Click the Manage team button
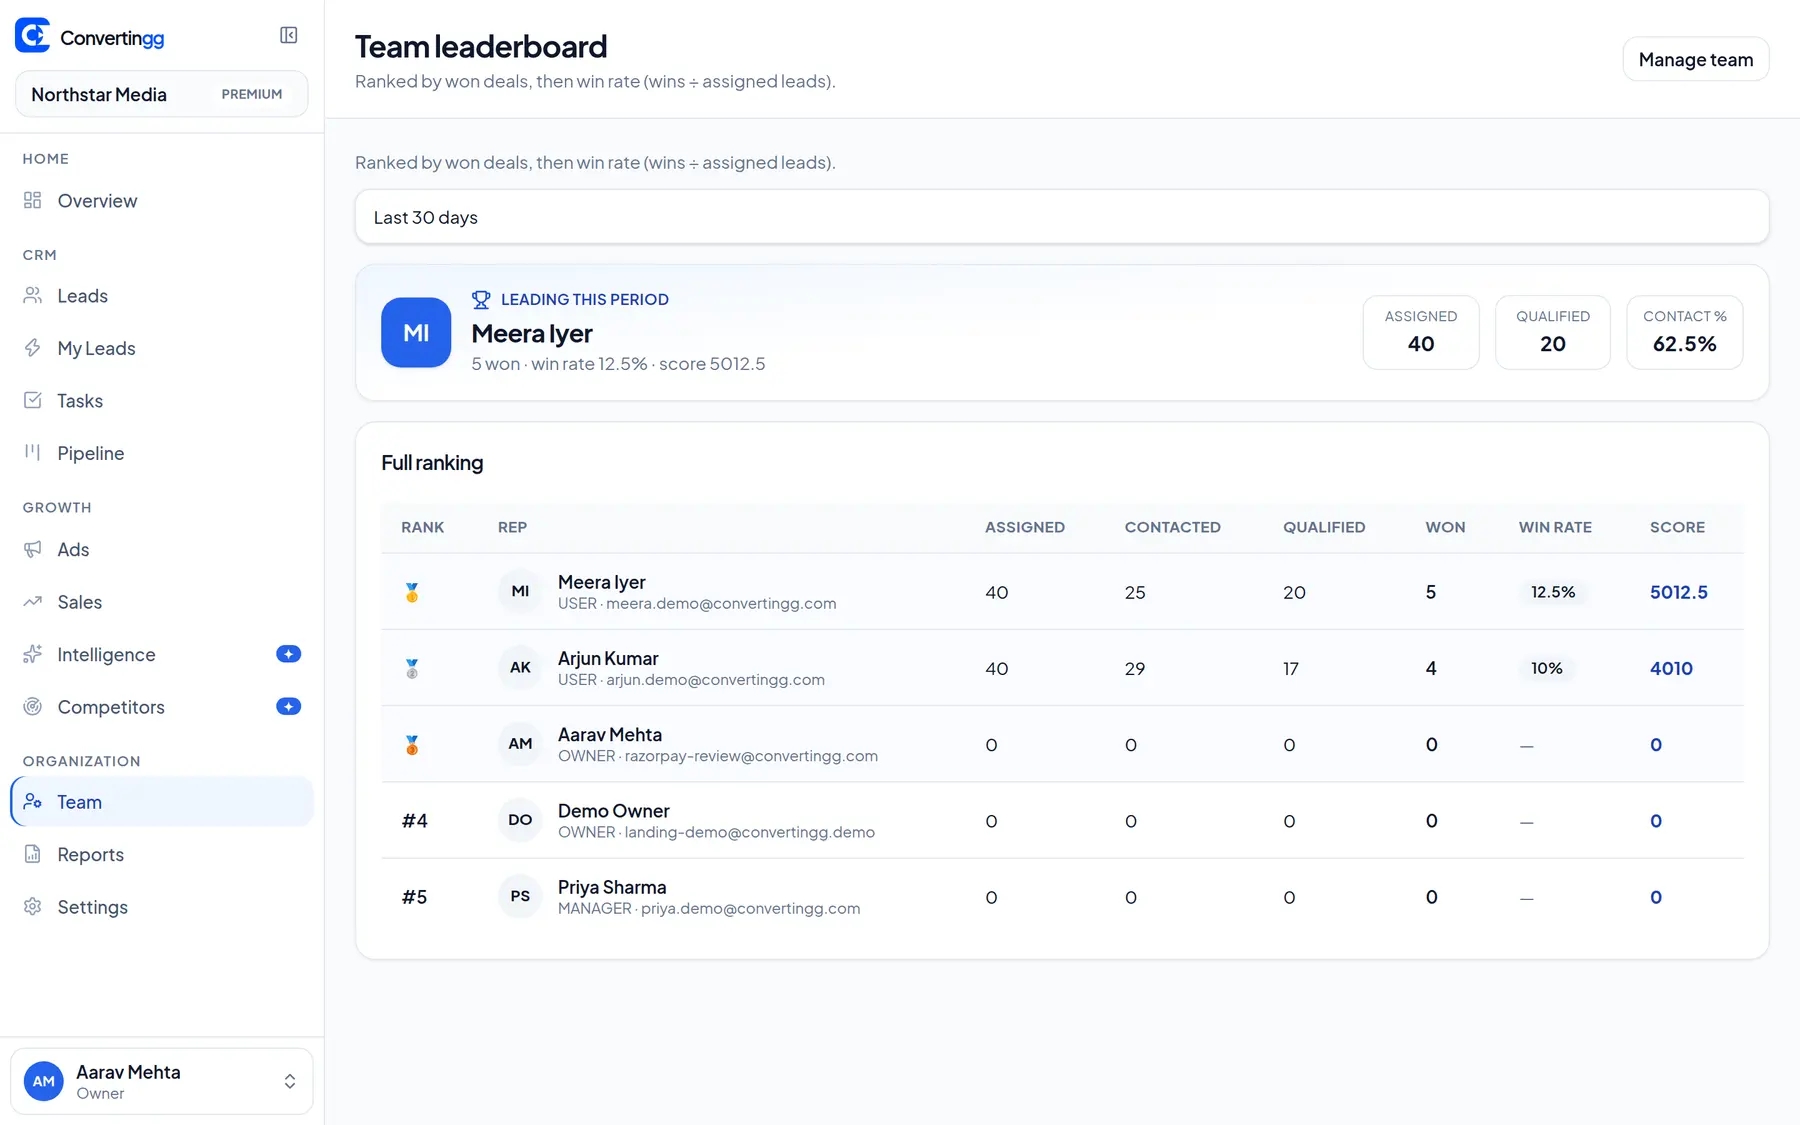Image resolution: width=1800 pixels, height=1125 pixels. coord(1695,59)
